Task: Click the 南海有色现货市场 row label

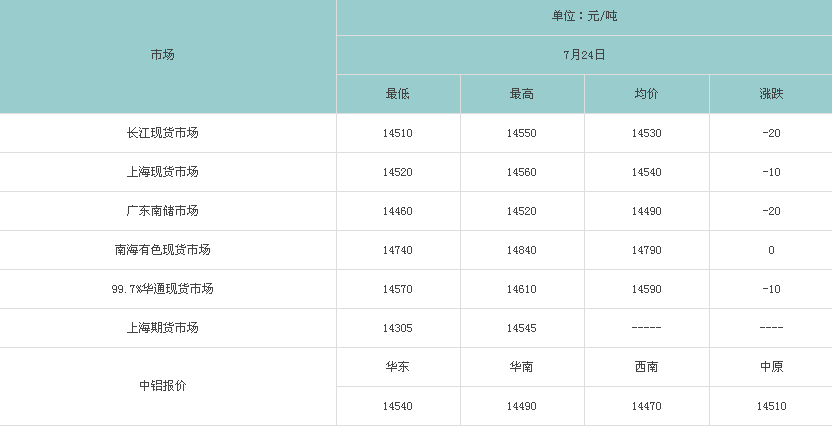Action: (162, 250)
